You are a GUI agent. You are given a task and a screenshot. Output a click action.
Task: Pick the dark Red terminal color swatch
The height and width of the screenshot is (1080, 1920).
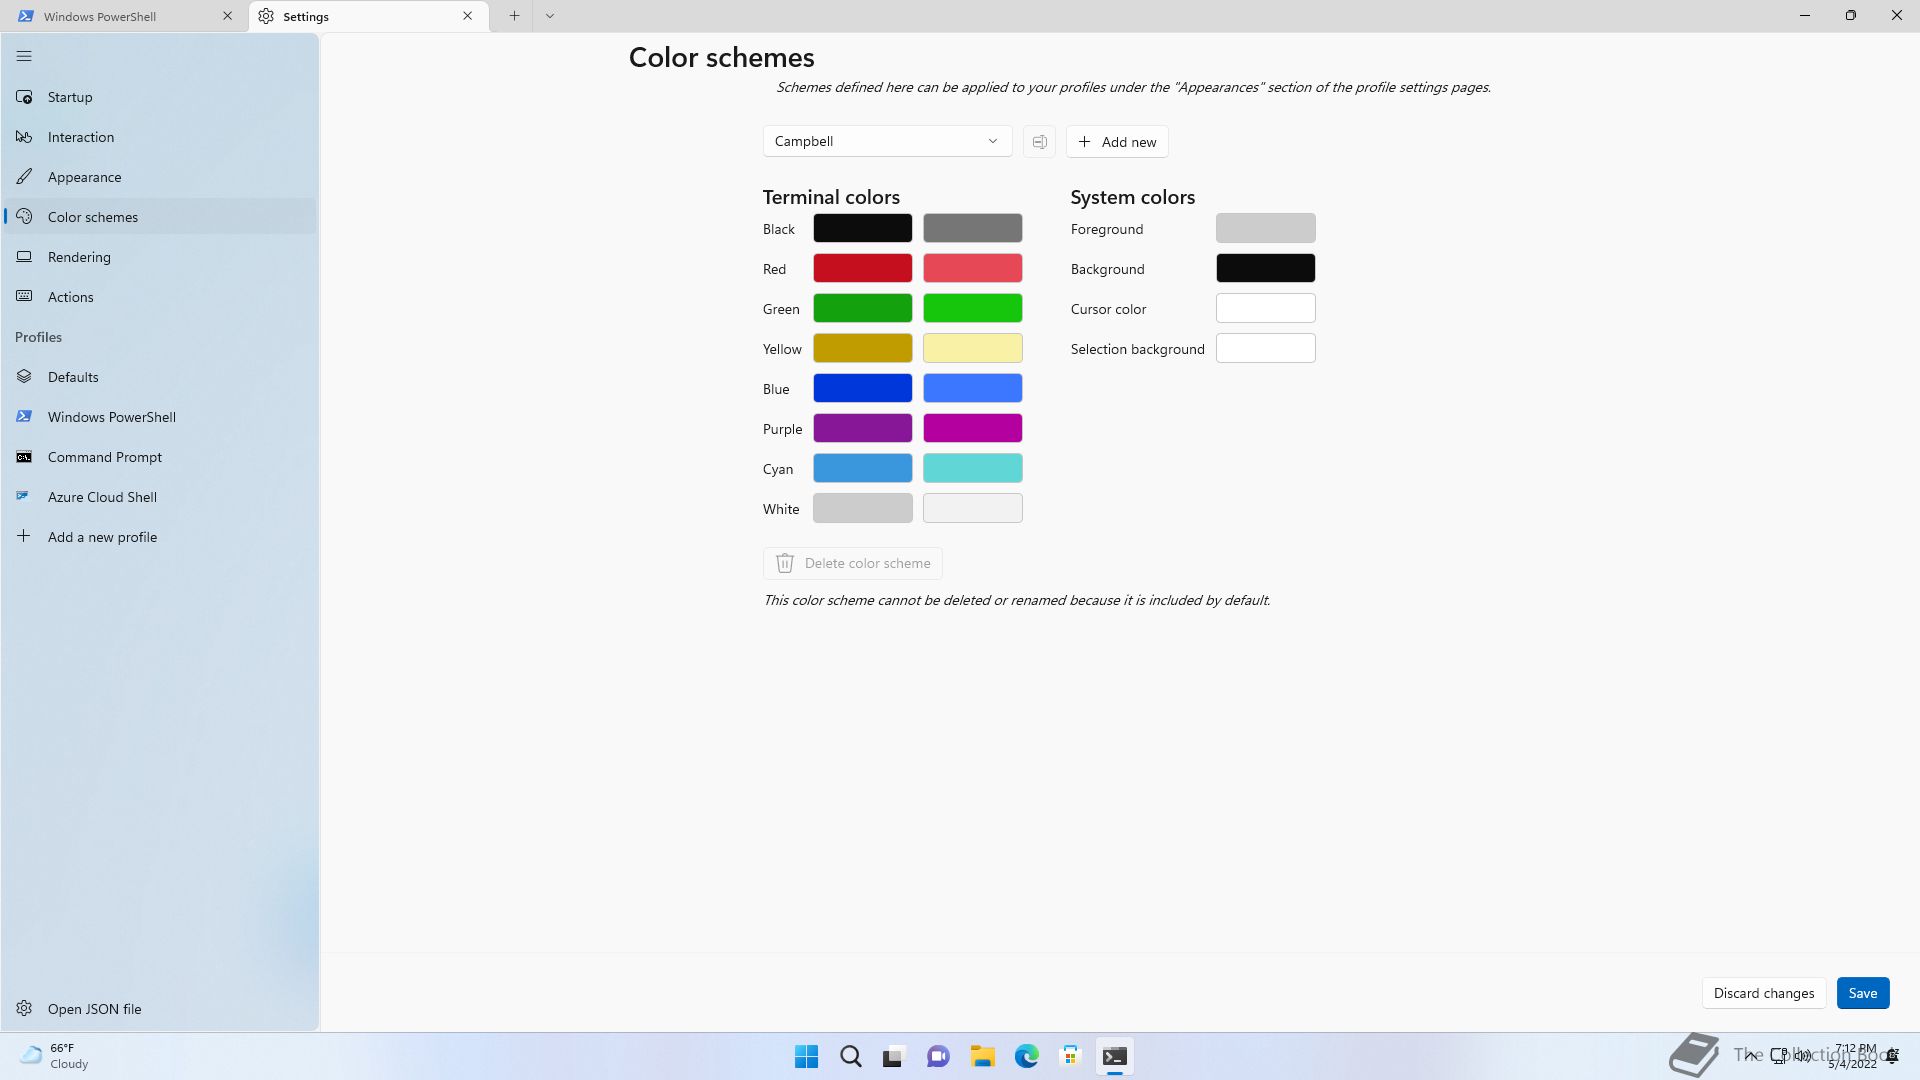pos(862,268)
